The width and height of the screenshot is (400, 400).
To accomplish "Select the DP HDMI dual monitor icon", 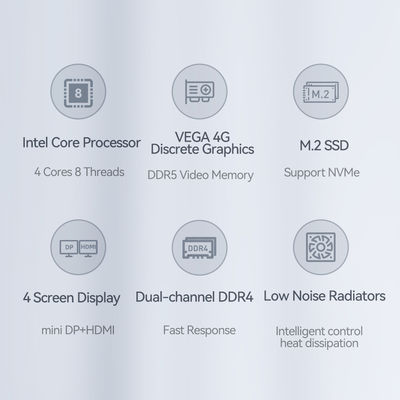I will click(78, 247).
